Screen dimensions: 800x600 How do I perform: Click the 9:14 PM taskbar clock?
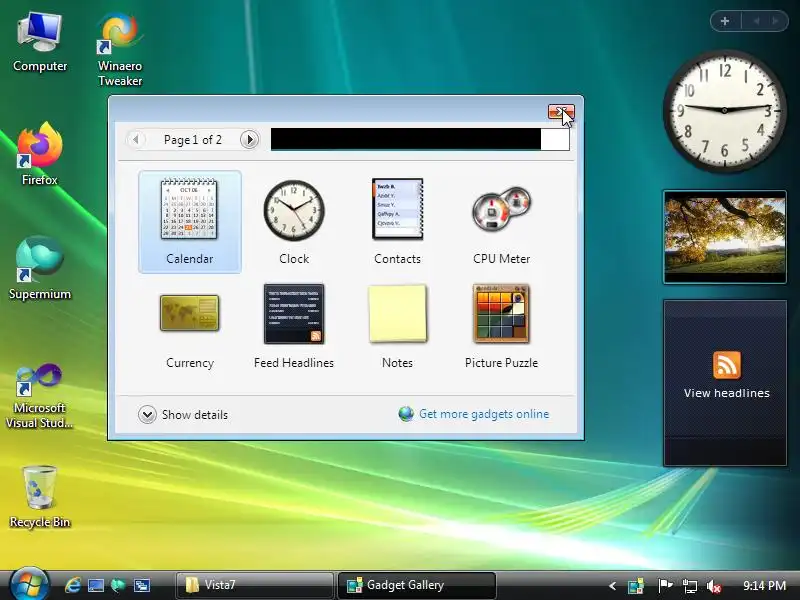(x=764, y=586)
